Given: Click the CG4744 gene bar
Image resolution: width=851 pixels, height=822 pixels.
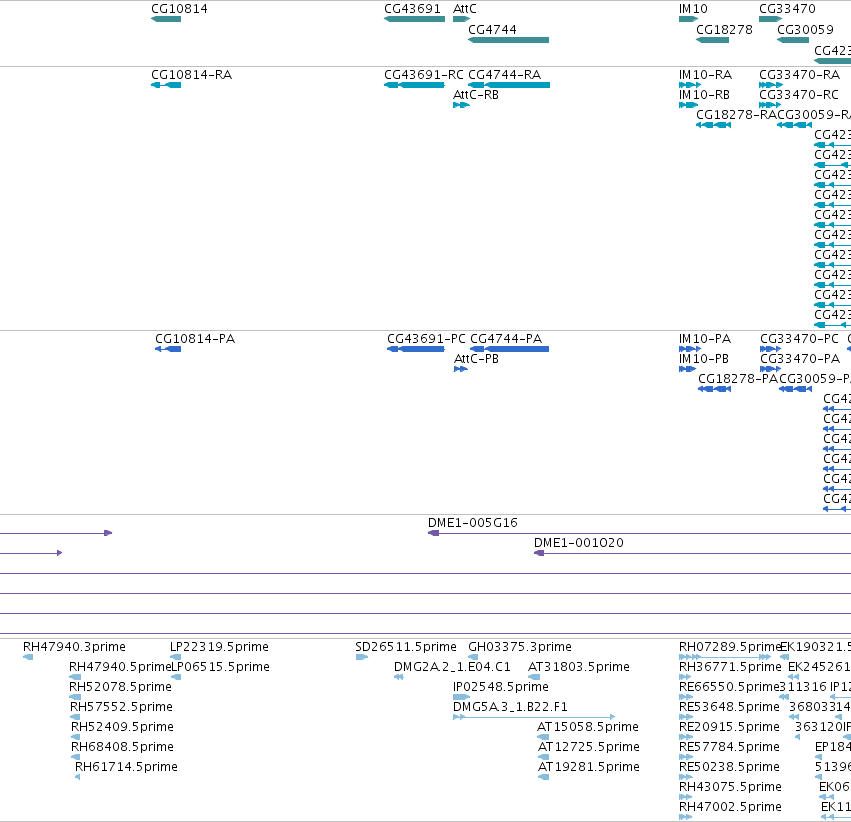Looking at the screenshot, I should 509,40.
